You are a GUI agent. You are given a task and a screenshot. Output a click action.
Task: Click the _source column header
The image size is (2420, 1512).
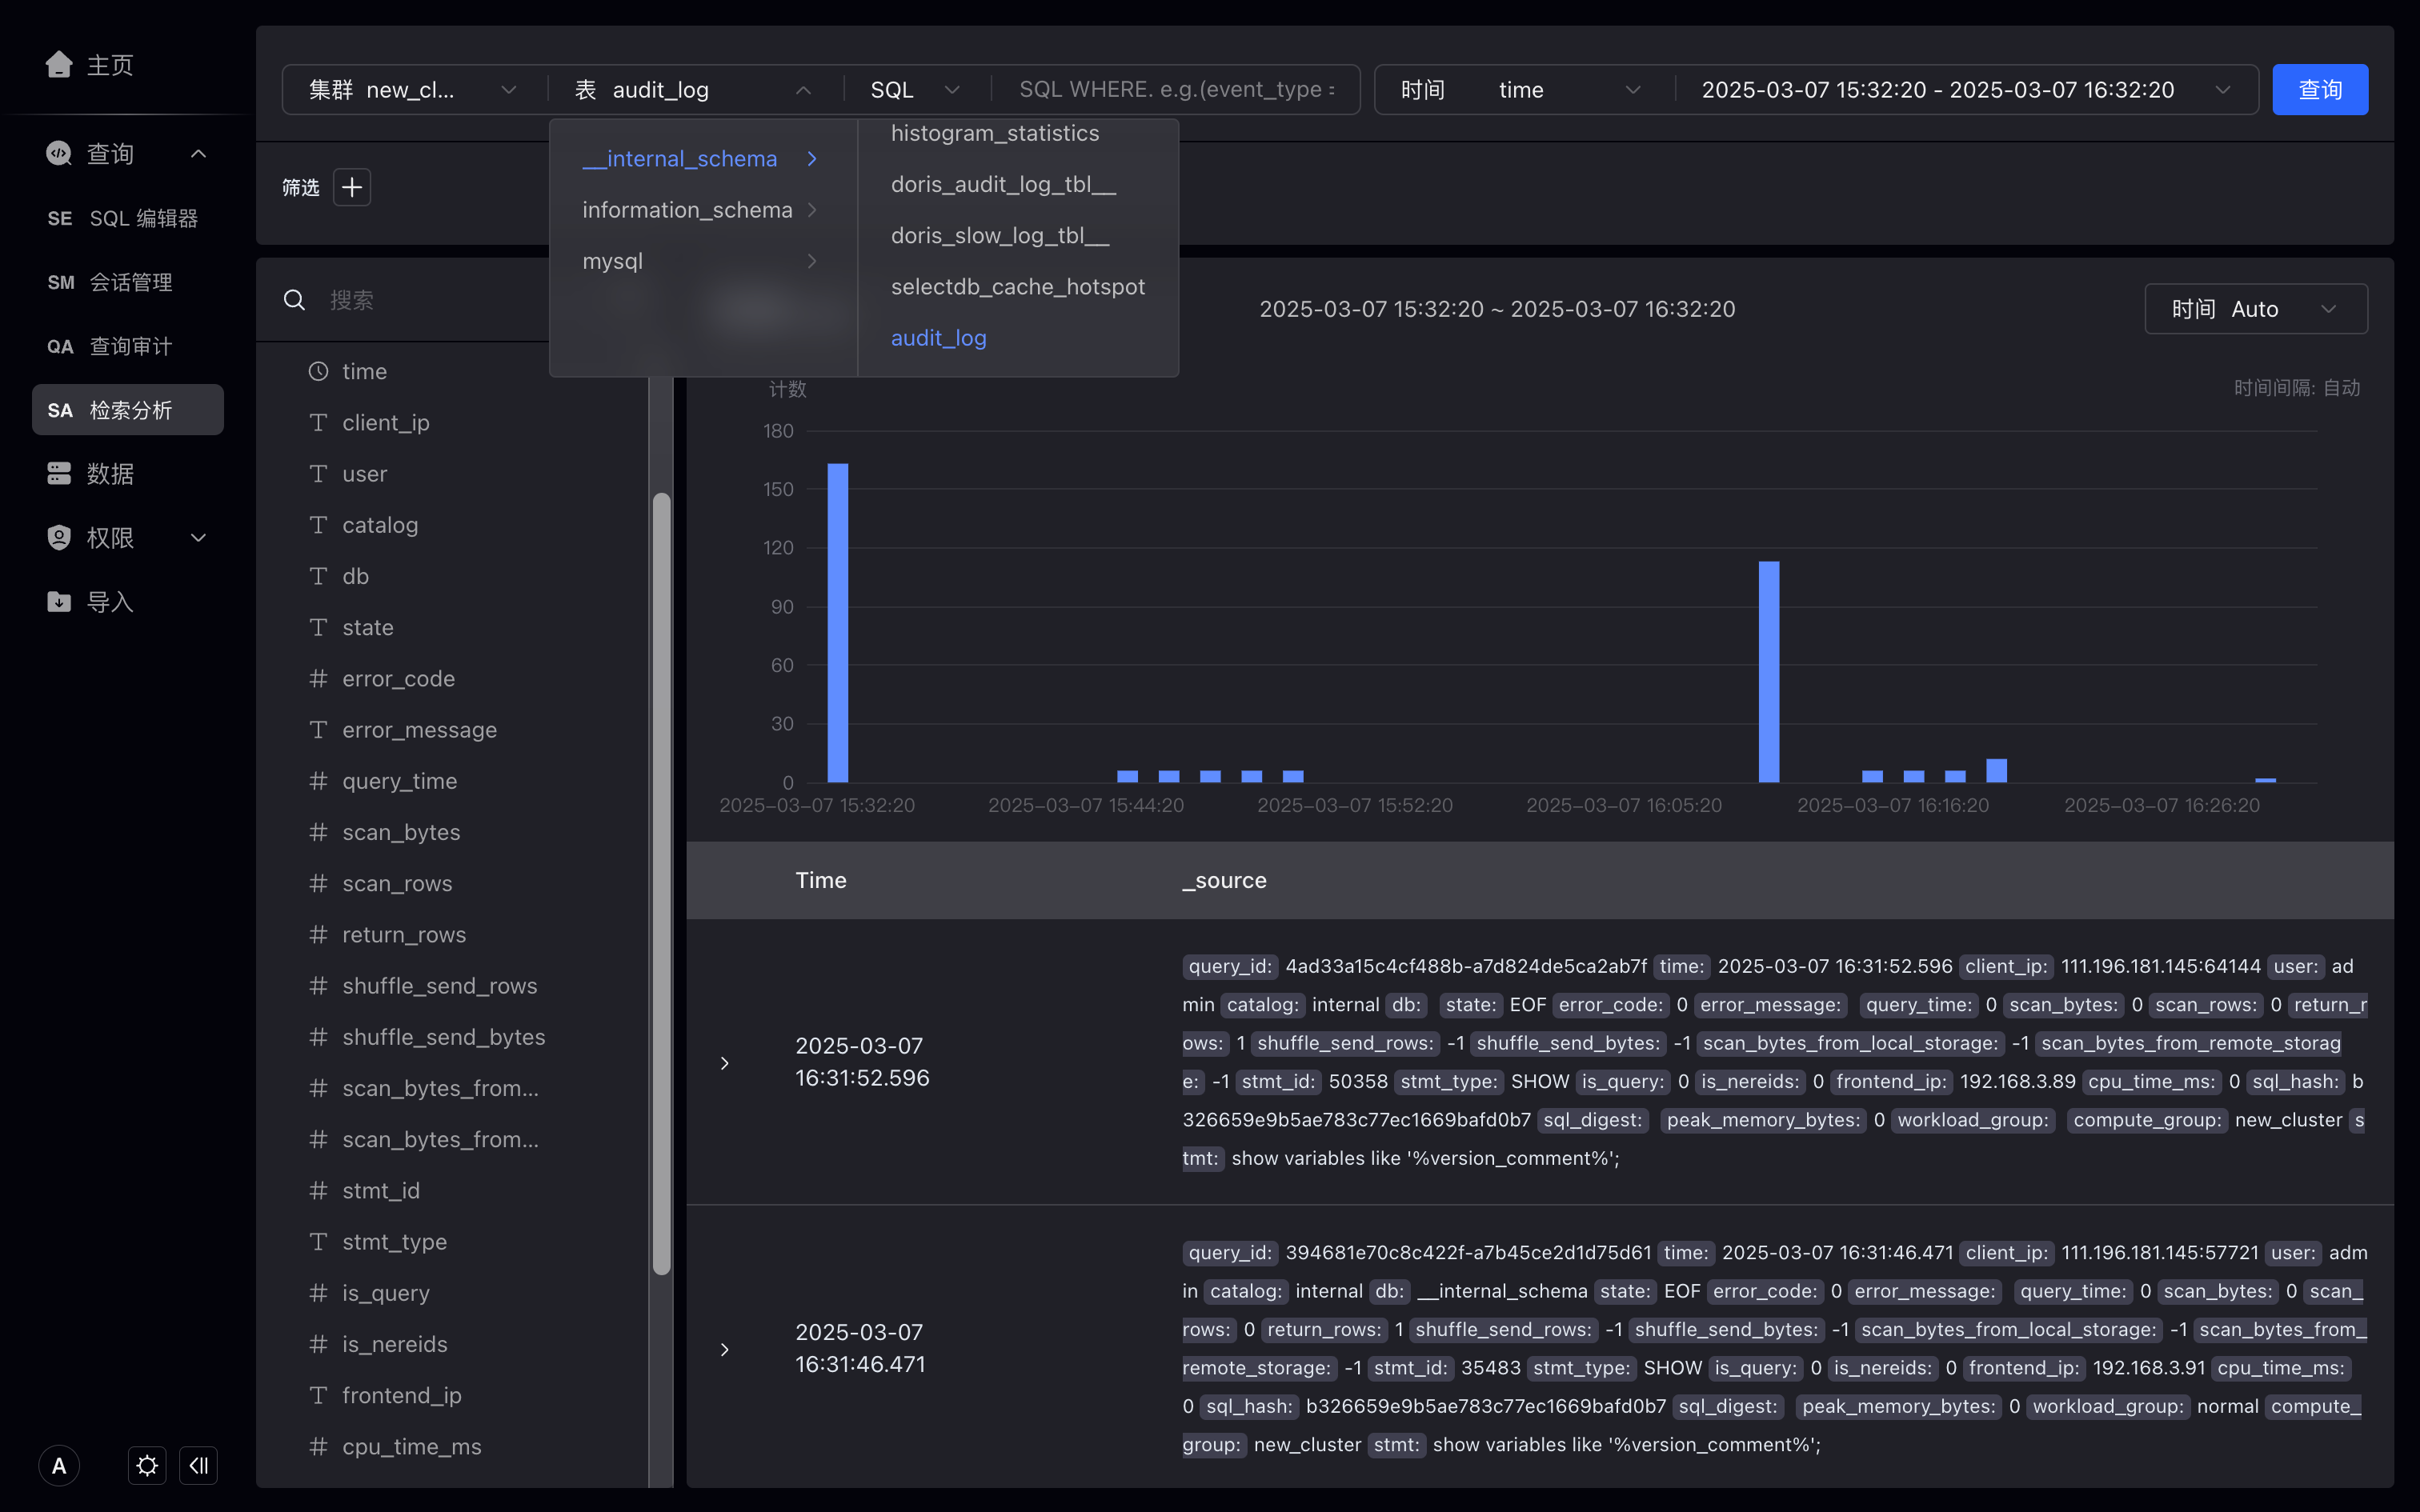pos(1225,880)
